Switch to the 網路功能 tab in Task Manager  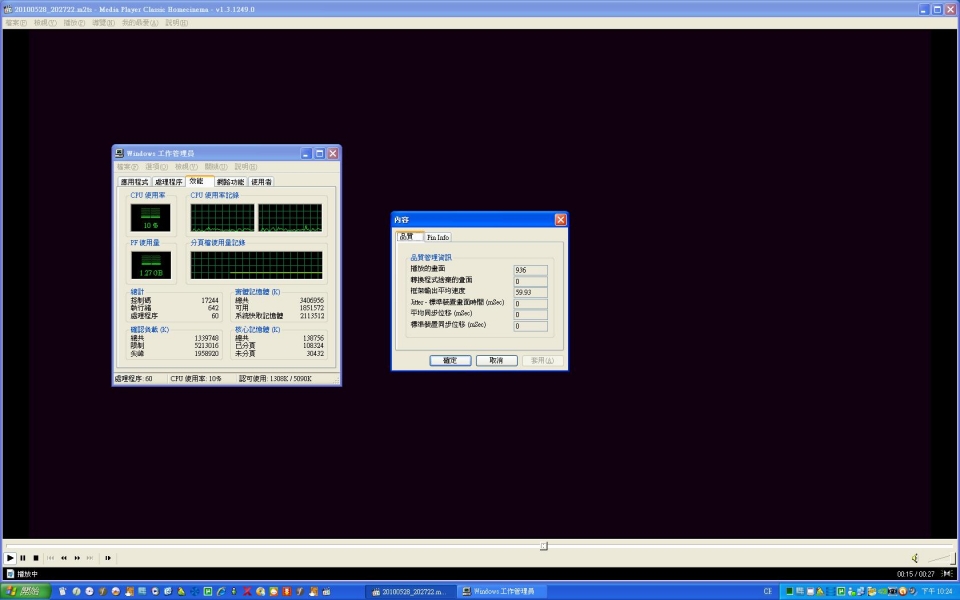(x=230, y=182)
